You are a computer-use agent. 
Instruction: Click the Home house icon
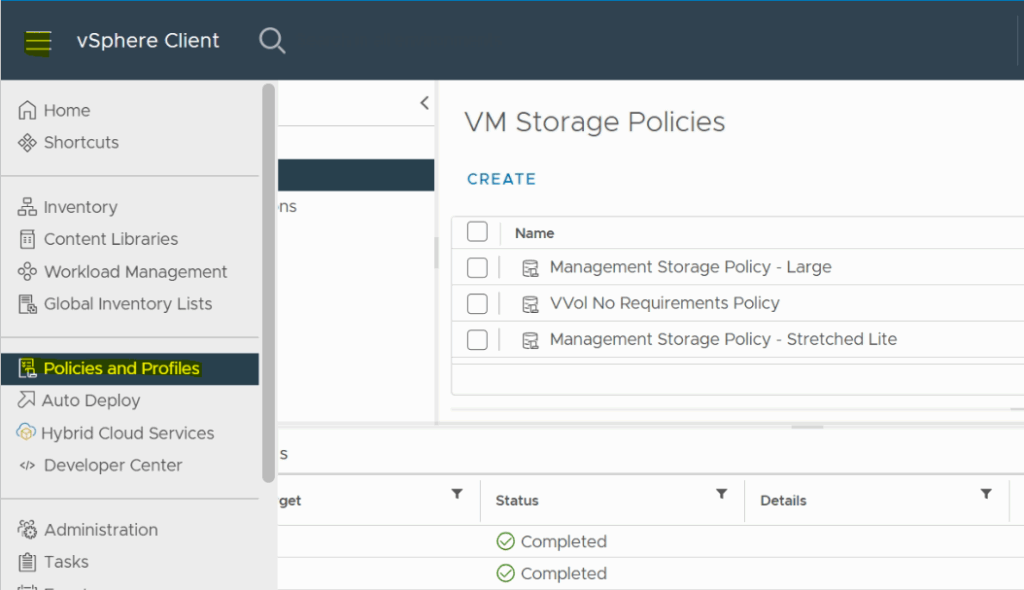pyautogui.click(x=27, y=110)
